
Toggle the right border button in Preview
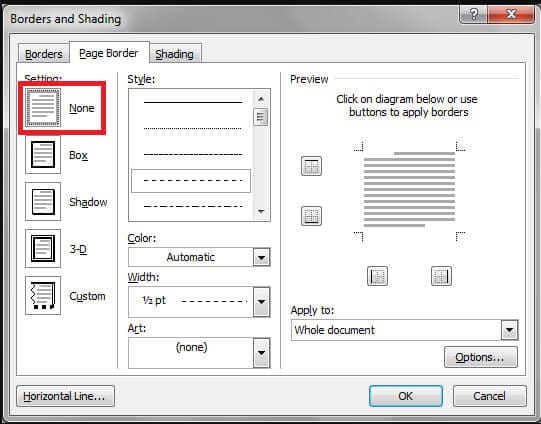pyautogui.click(x=441, y=276)
